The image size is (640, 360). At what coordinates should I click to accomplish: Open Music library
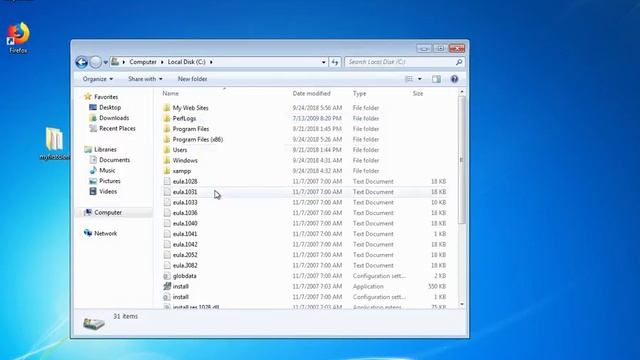click(107, 170)
